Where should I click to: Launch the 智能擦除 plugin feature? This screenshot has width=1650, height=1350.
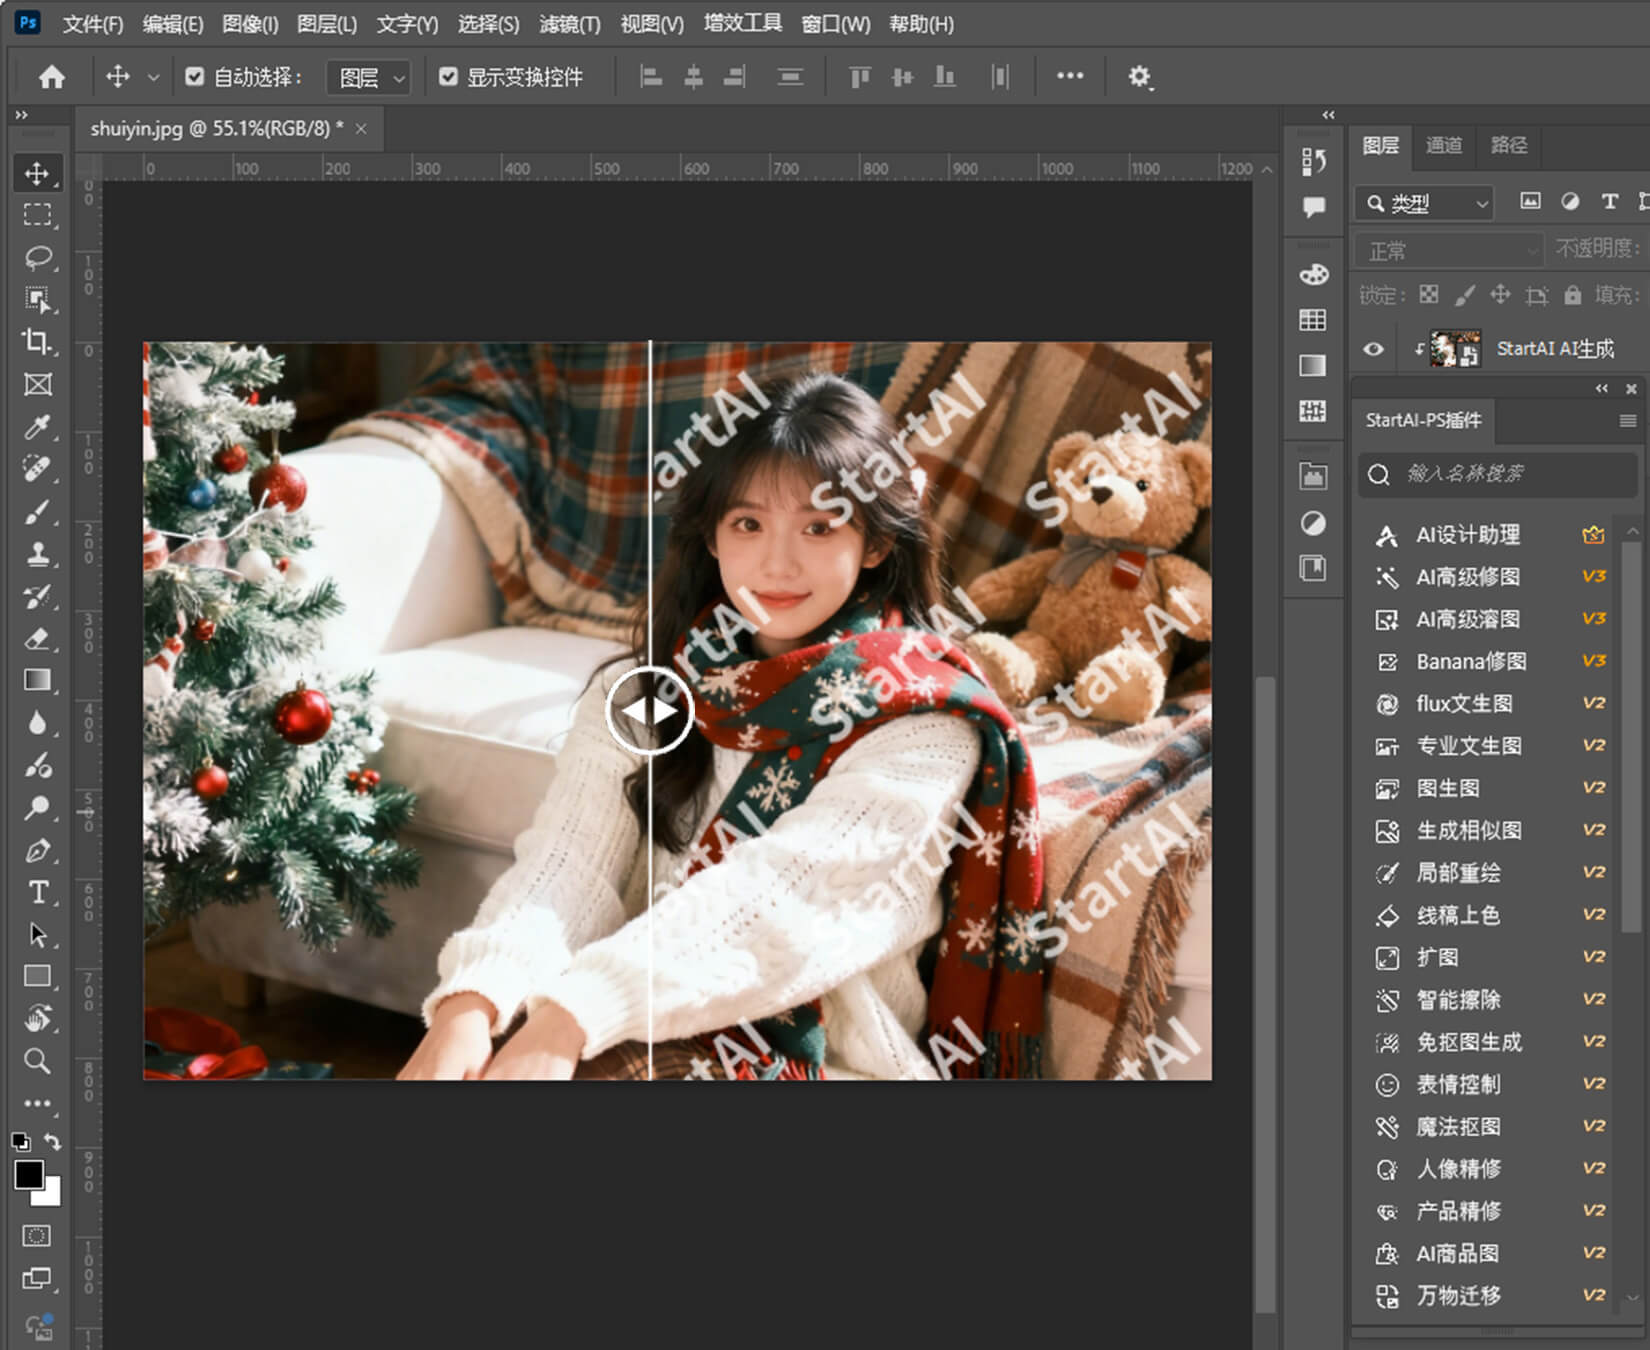[x=1458, y=1000]
